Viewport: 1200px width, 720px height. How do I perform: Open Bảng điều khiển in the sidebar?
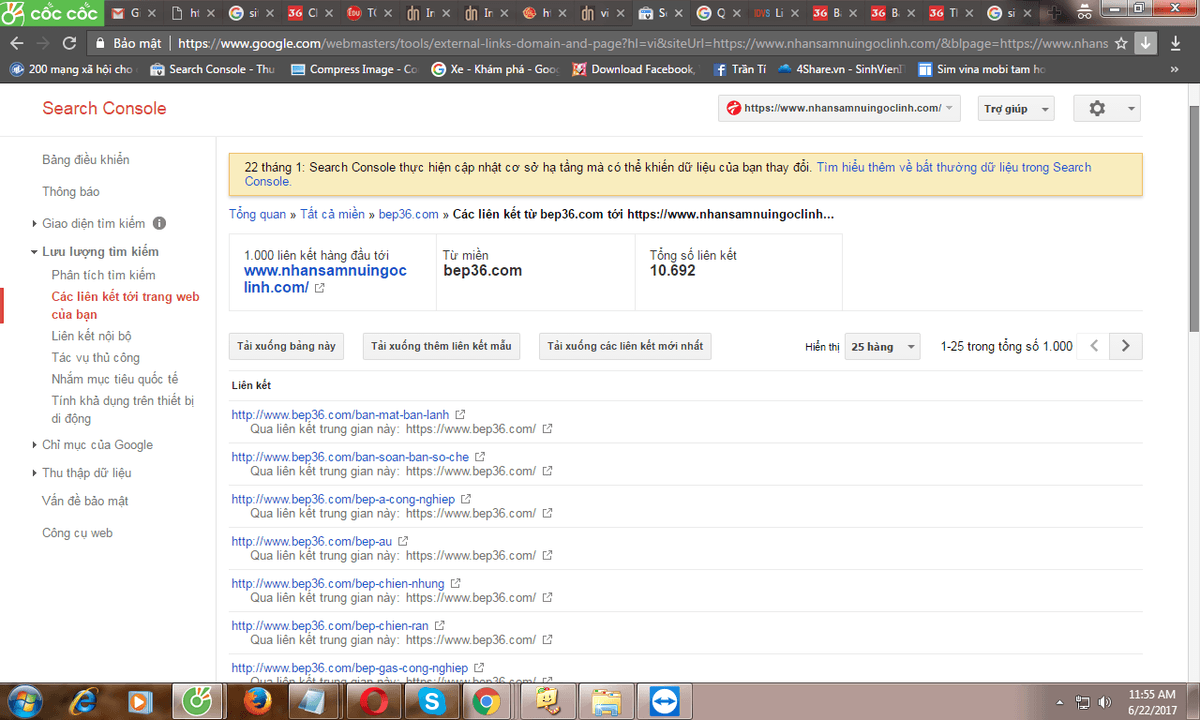click(86, 160)
